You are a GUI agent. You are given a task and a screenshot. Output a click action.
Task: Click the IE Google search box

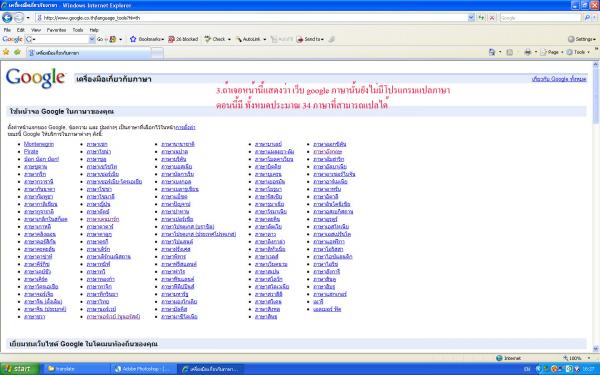540,18
